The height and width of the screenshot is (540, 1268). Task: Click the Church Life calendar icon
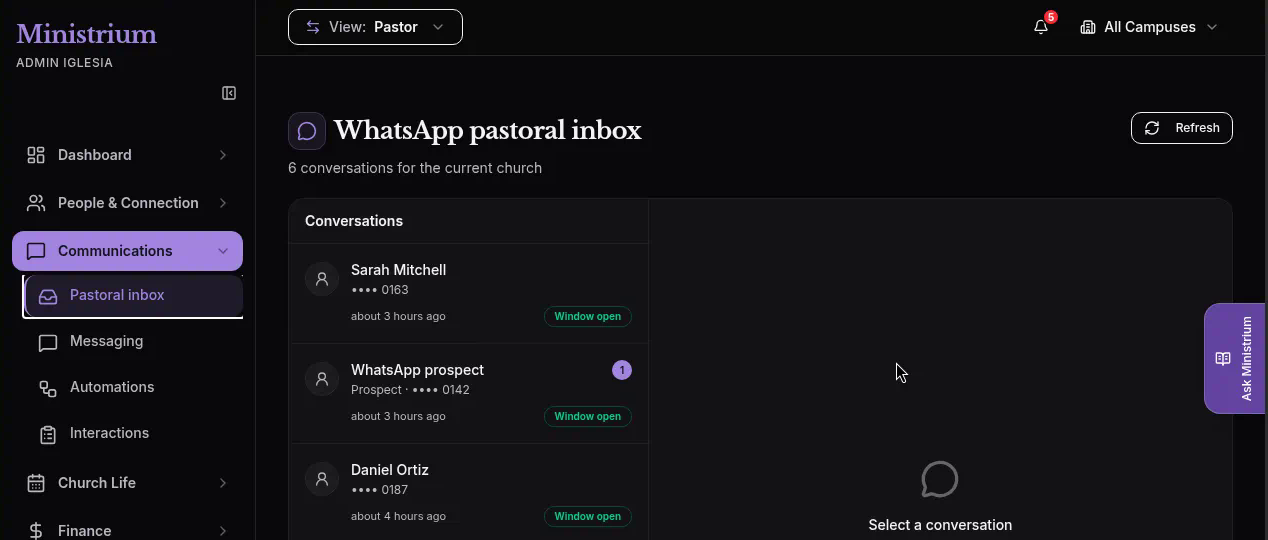(x=36, y=483)
